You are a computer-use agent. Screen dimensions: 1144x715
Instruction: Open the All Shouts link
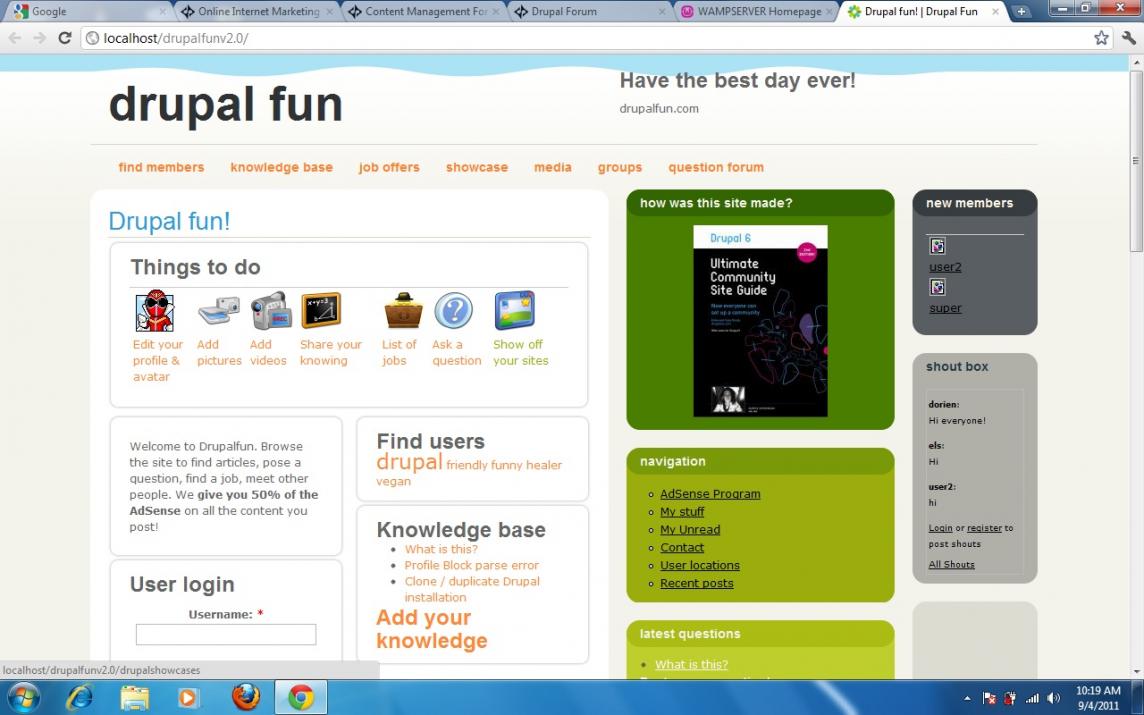coord(951,564)
